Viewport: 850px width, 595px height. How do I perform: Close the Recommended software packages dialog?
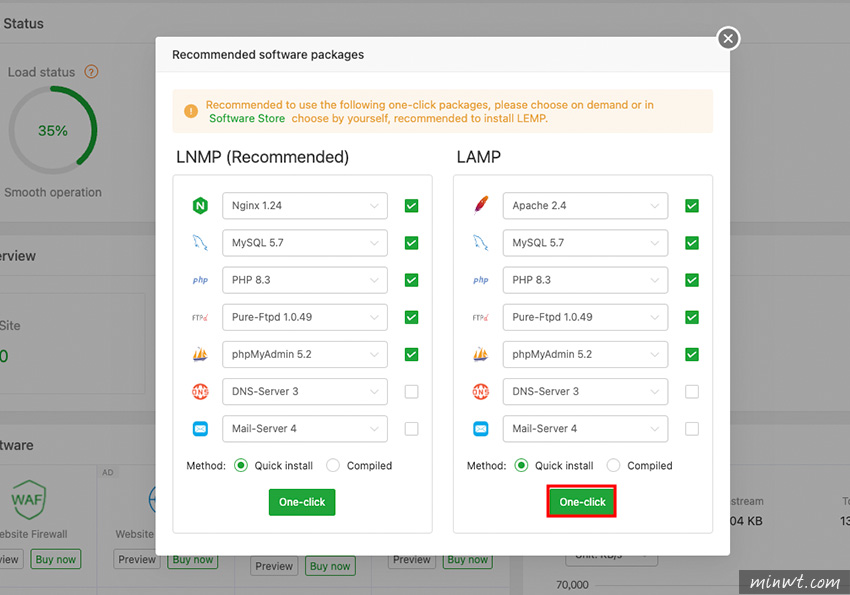point(728,38)
